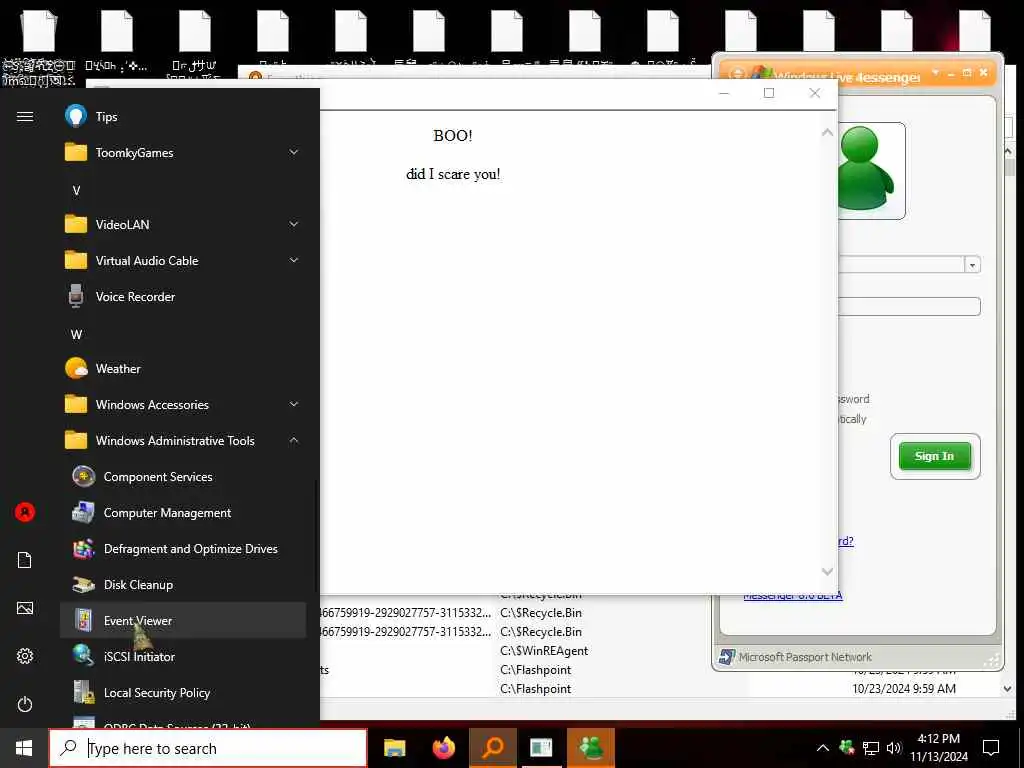This screenshot has height=768, width=1024.
Task: Click the Messenger tray status icon
Action: (847, 748)
